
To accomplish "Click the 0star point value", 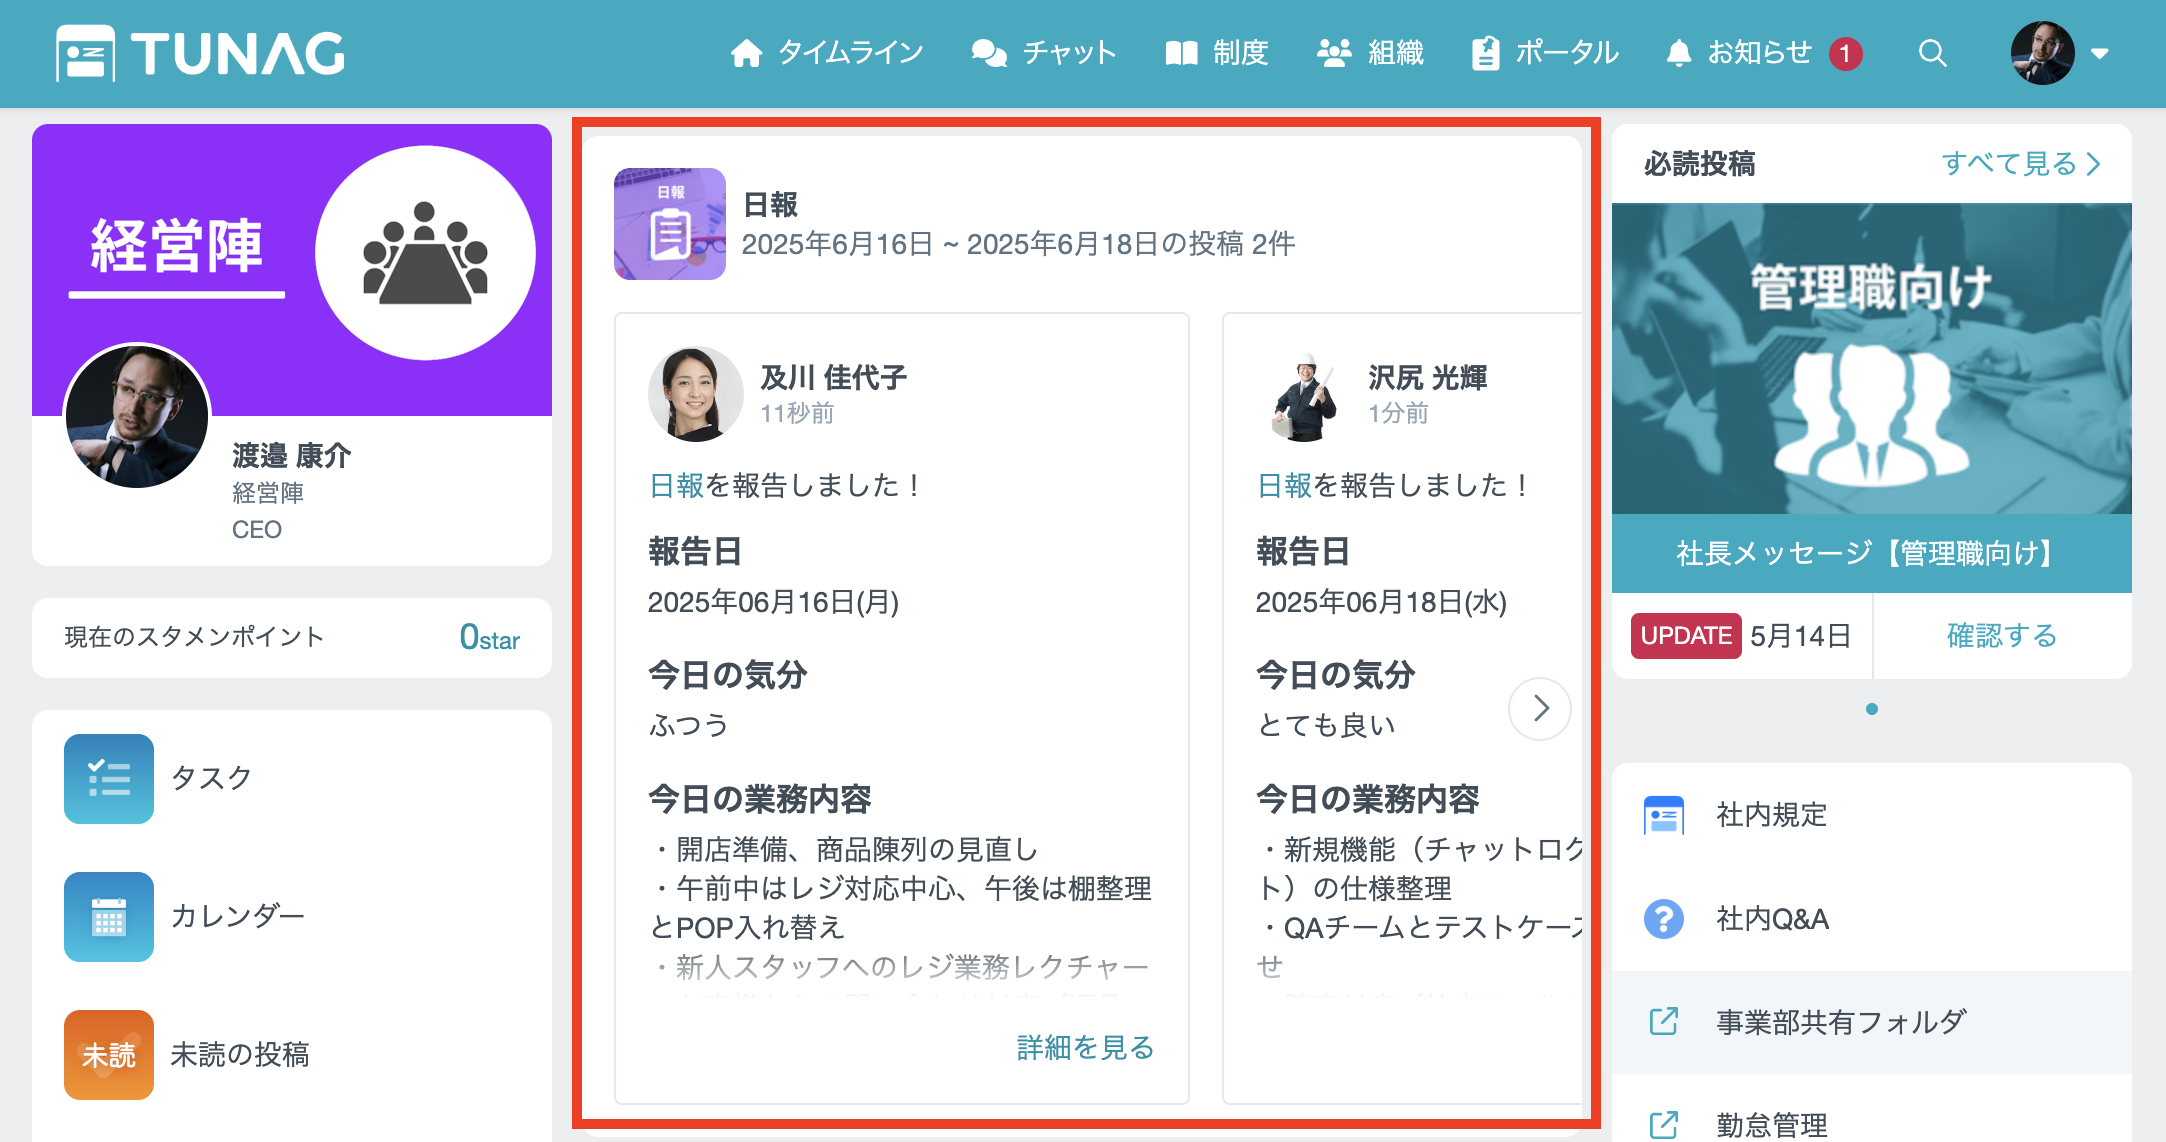I will pos(489,637).
